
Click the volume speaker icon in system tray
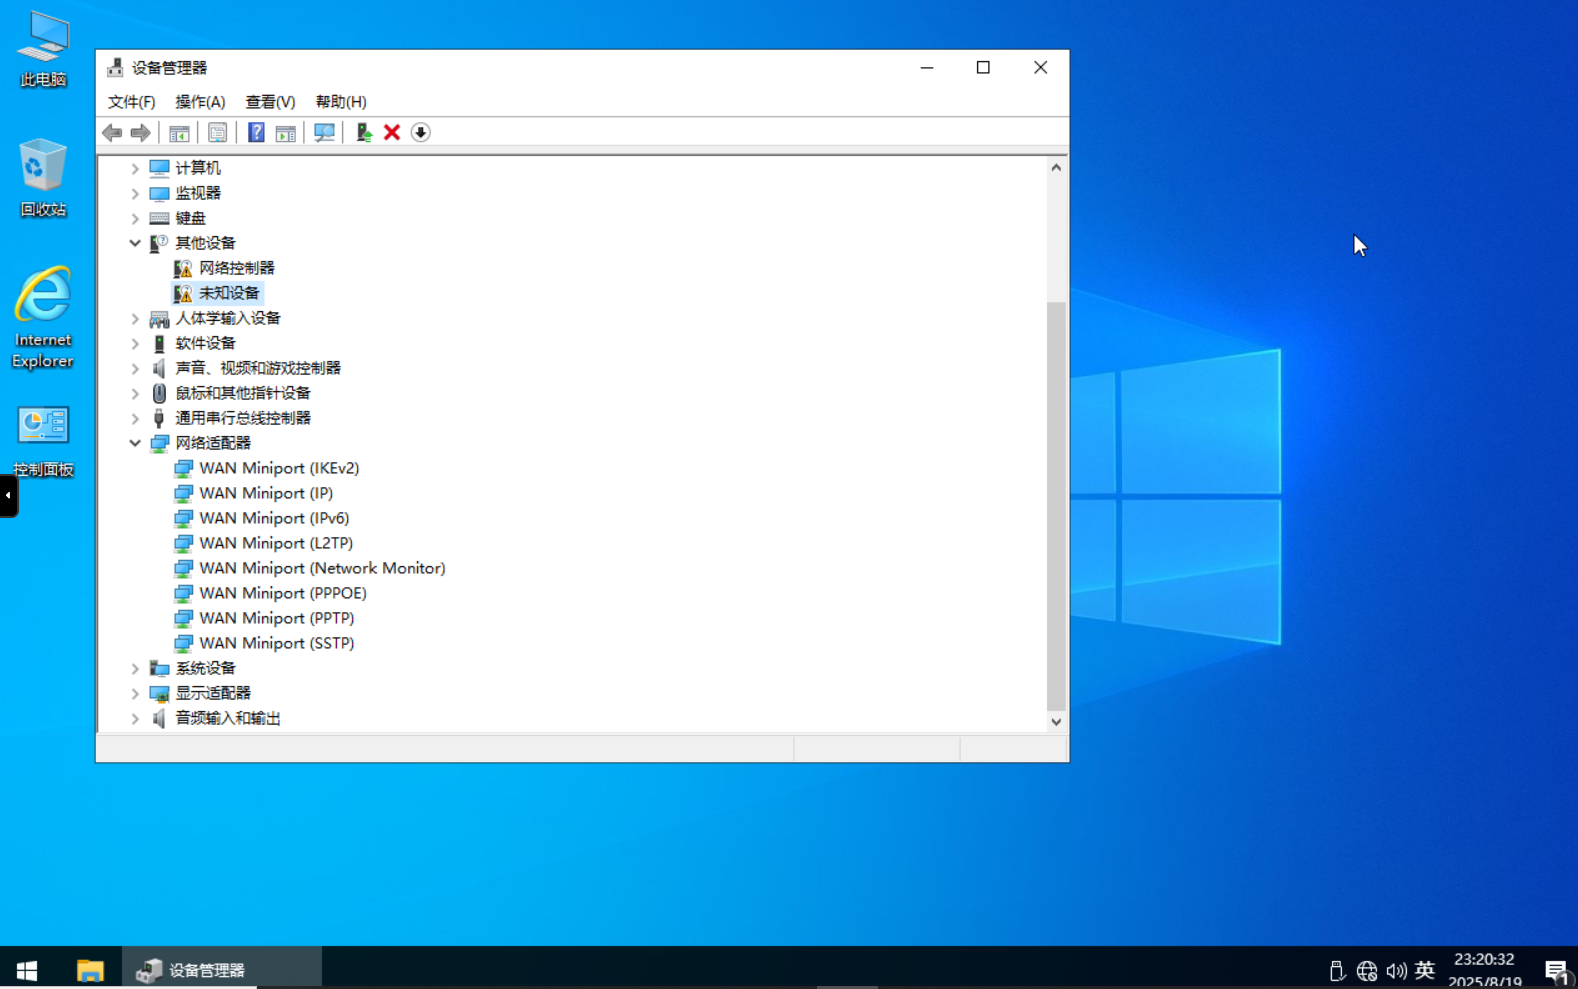click(x=1396, y=970)
